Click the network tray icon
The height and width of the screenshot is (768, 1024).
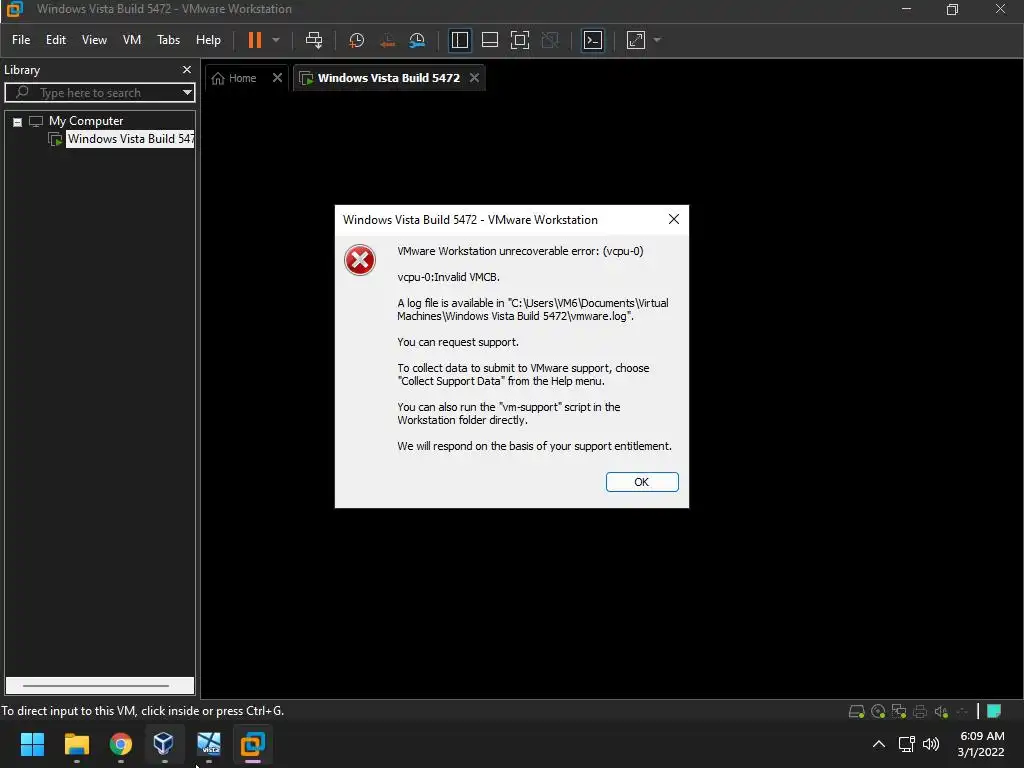906,744
